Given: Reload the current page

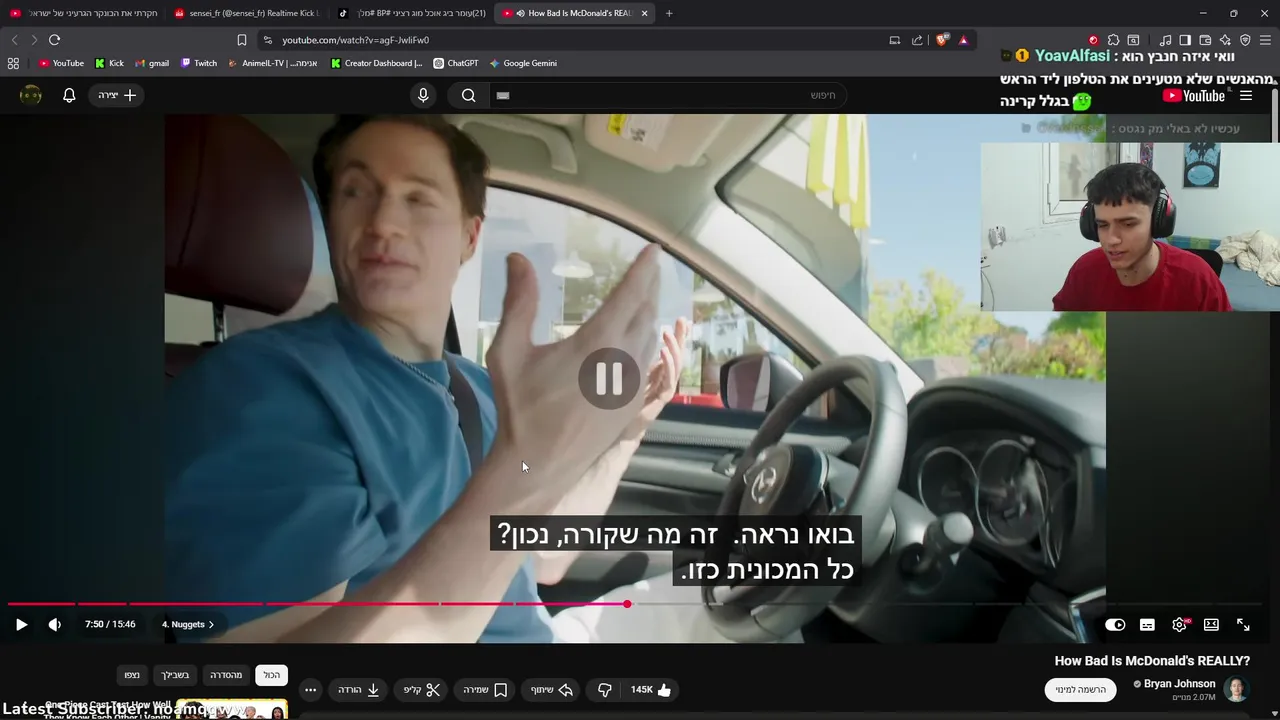Looking at the screenshot, I should tap(54, 40).
